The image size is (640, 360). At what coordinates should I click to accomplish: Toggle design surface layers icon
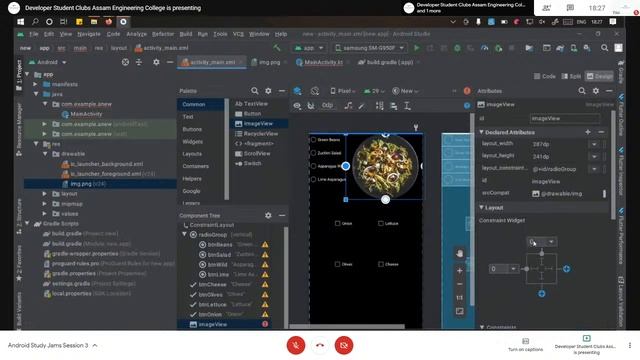click(298, 91)
